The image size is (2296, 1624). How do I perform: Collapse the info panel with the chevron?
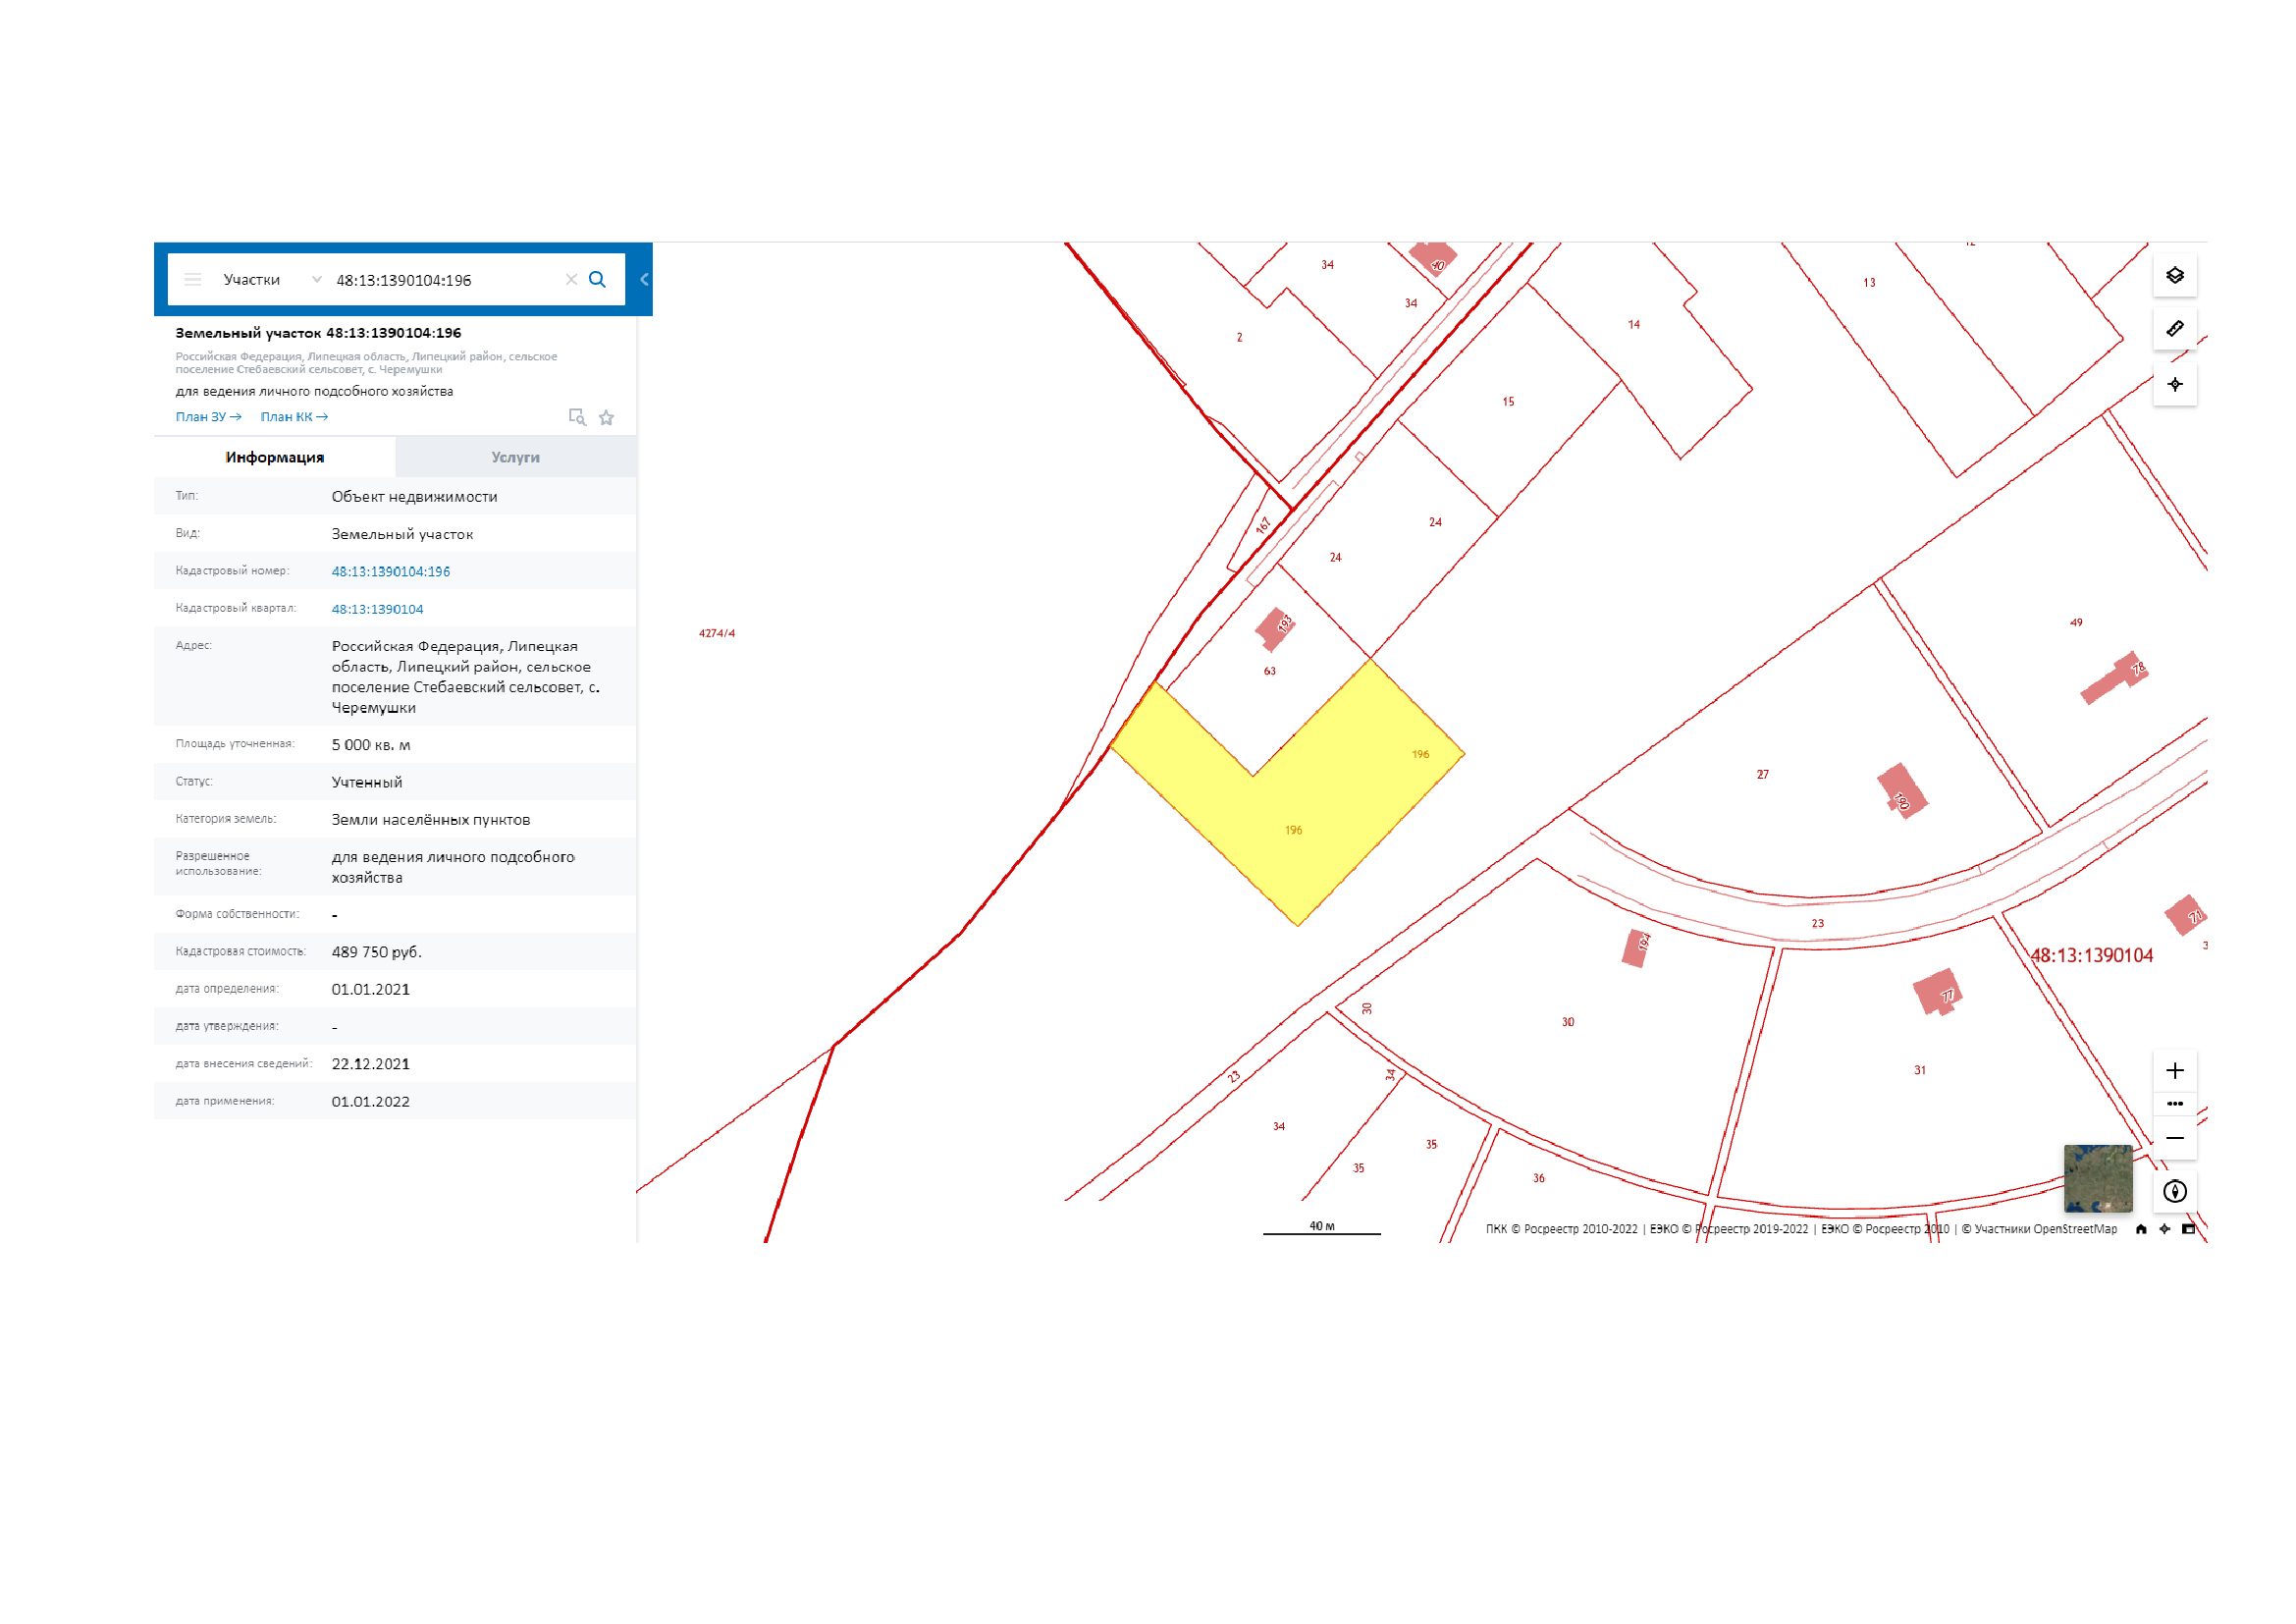pyautogui.click(x=644, y=280)
